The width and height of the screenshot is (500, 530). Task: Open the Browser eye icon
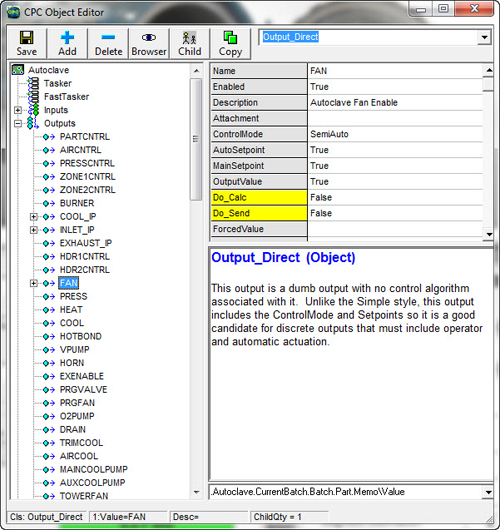[x=149, y=37]
